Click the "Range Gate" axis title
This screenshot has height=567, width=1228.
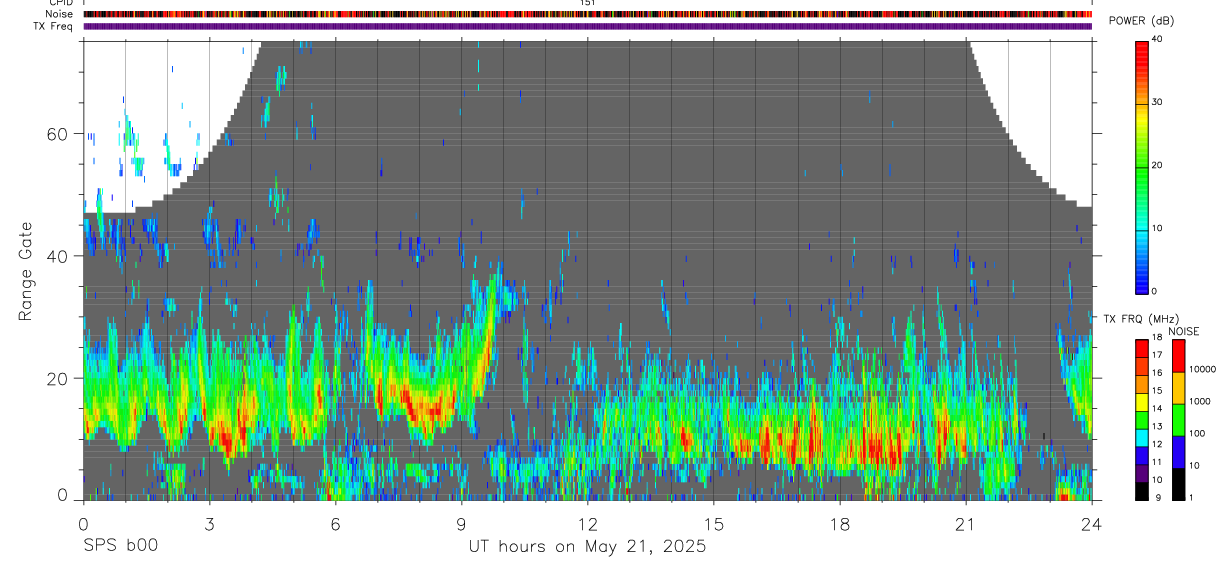[25, 270]
